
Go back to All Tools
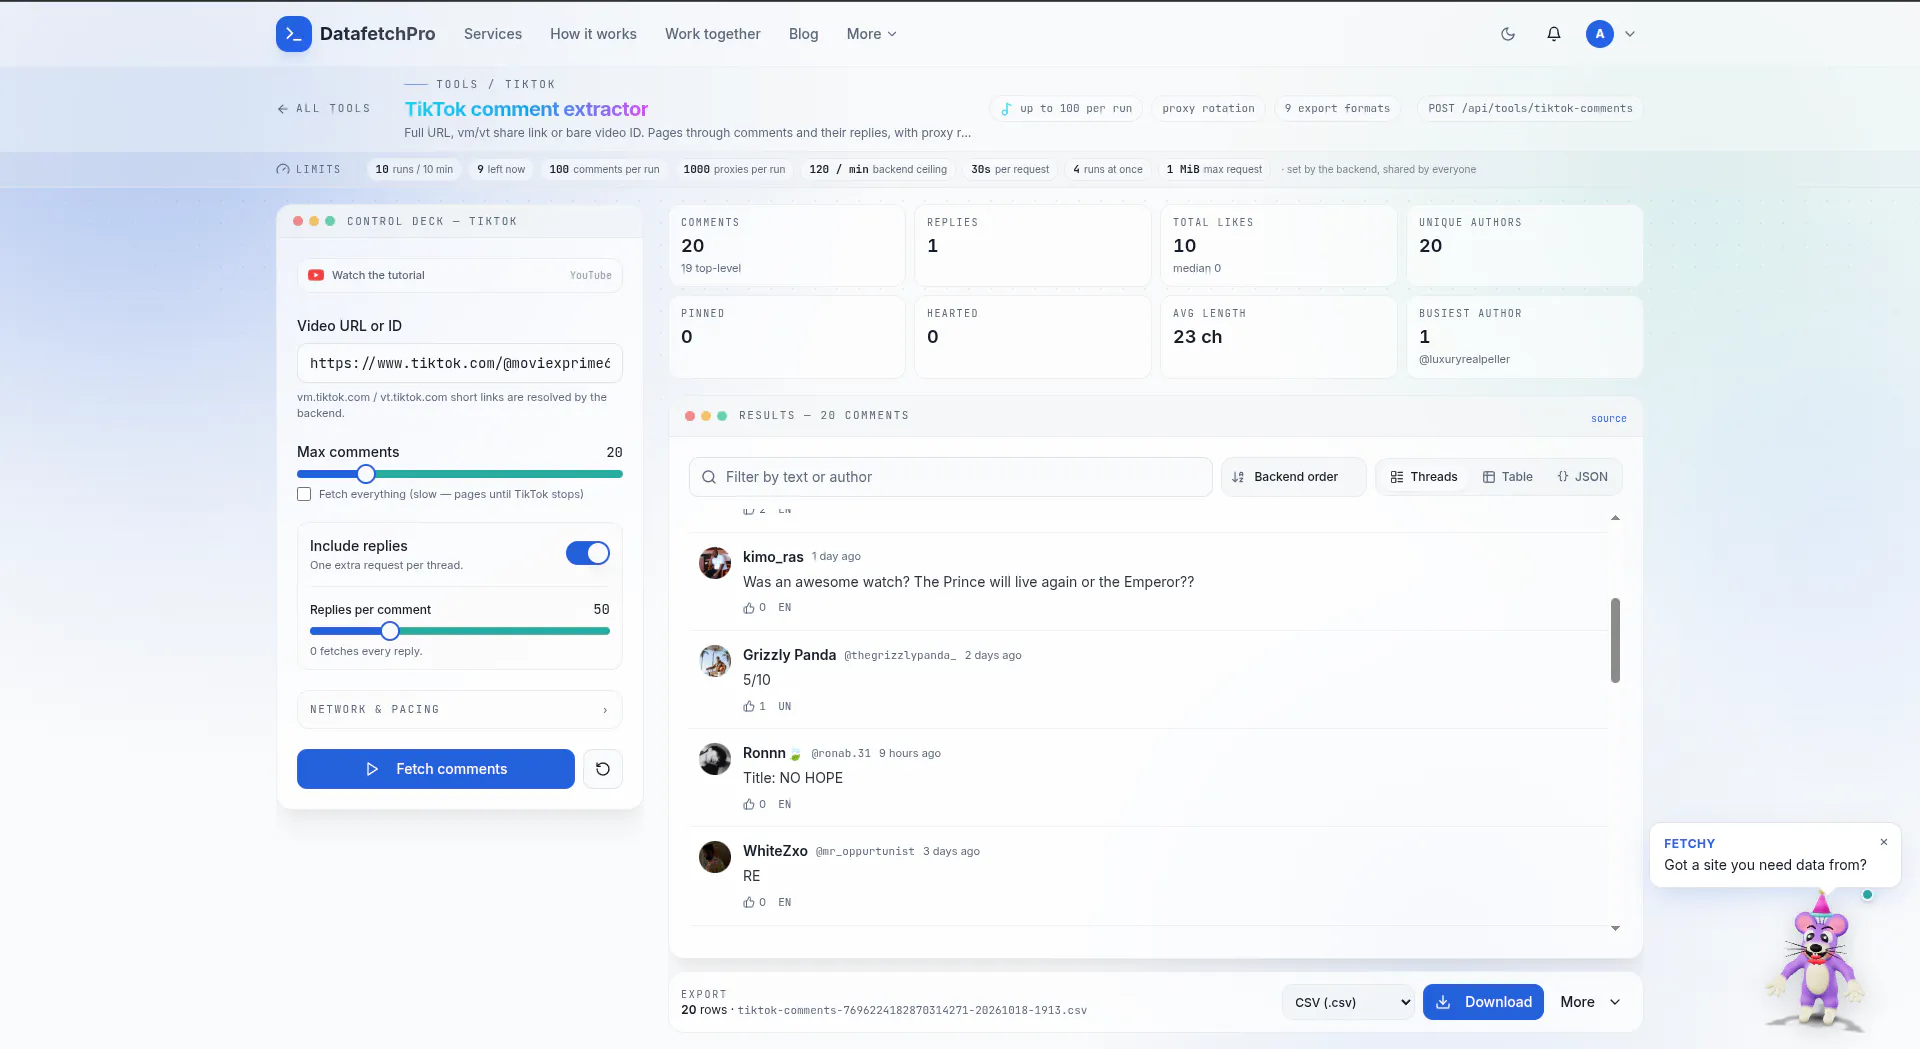point(324,109)
